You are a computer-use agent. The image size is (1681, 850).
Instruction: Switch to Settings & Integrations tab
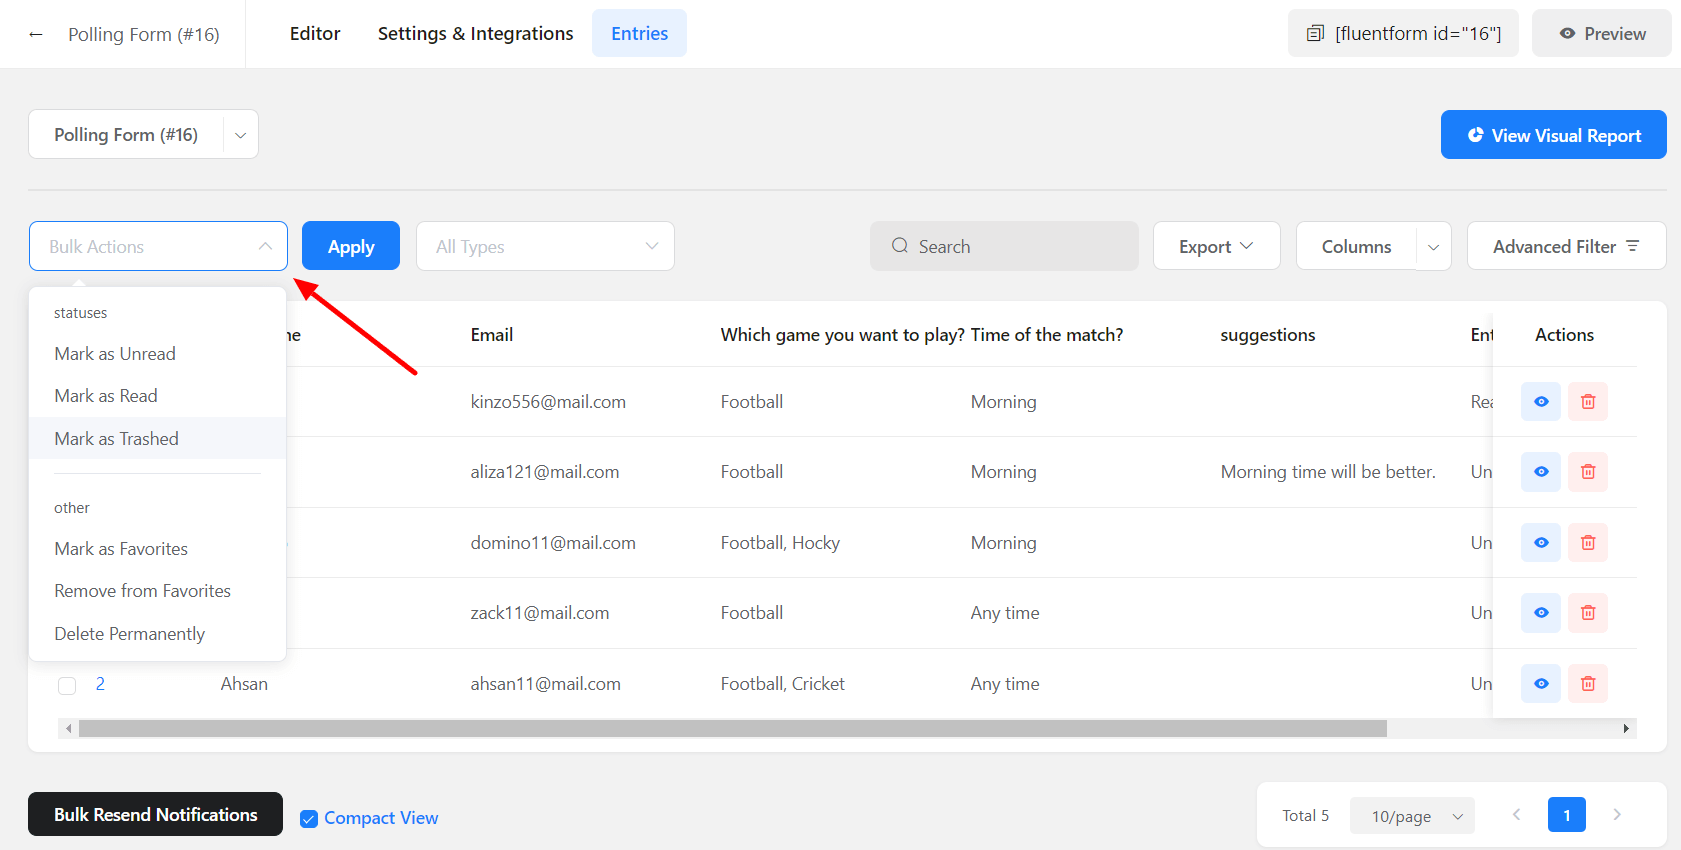click(475, 34)
